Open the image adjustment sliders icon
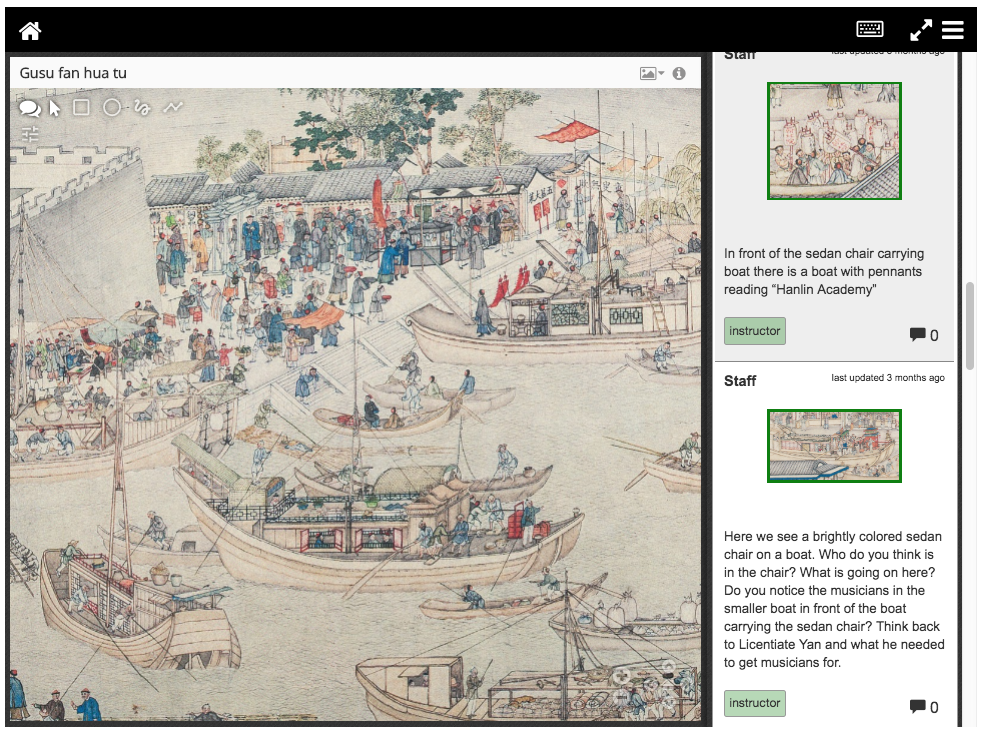Viewport: 981px width, 733px height. (30, 133)
